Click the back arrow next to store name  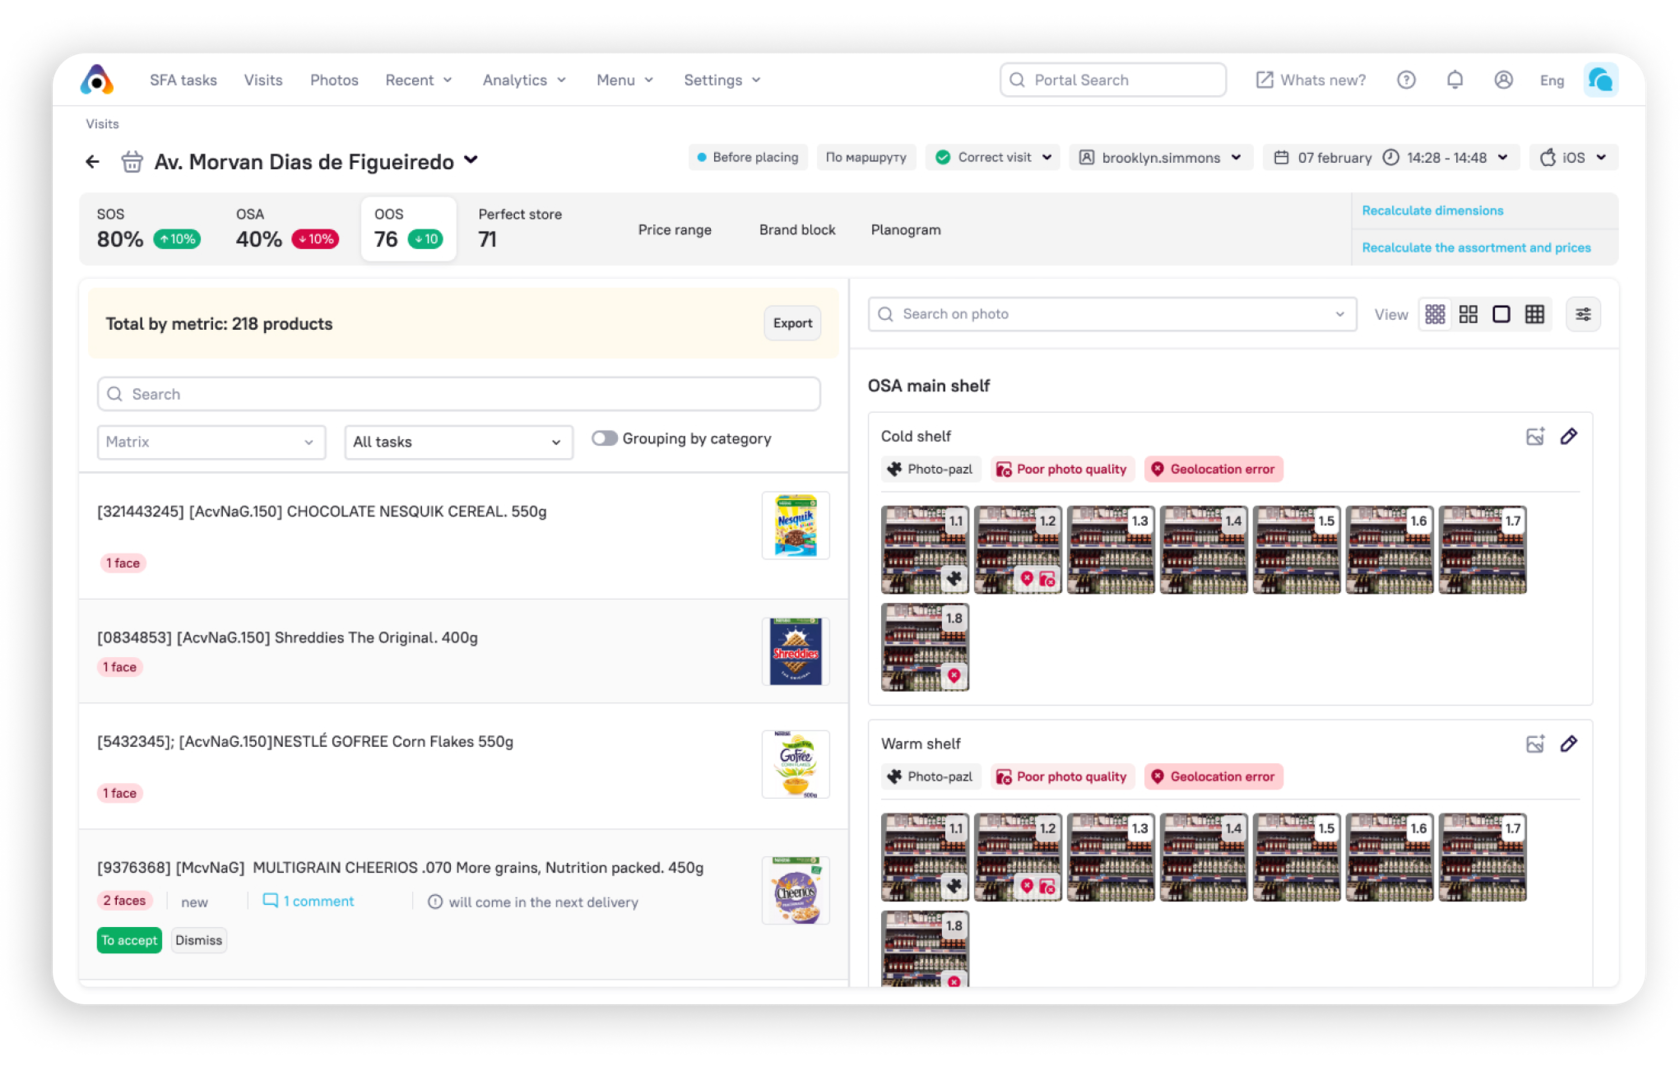(x=93, y=161)
